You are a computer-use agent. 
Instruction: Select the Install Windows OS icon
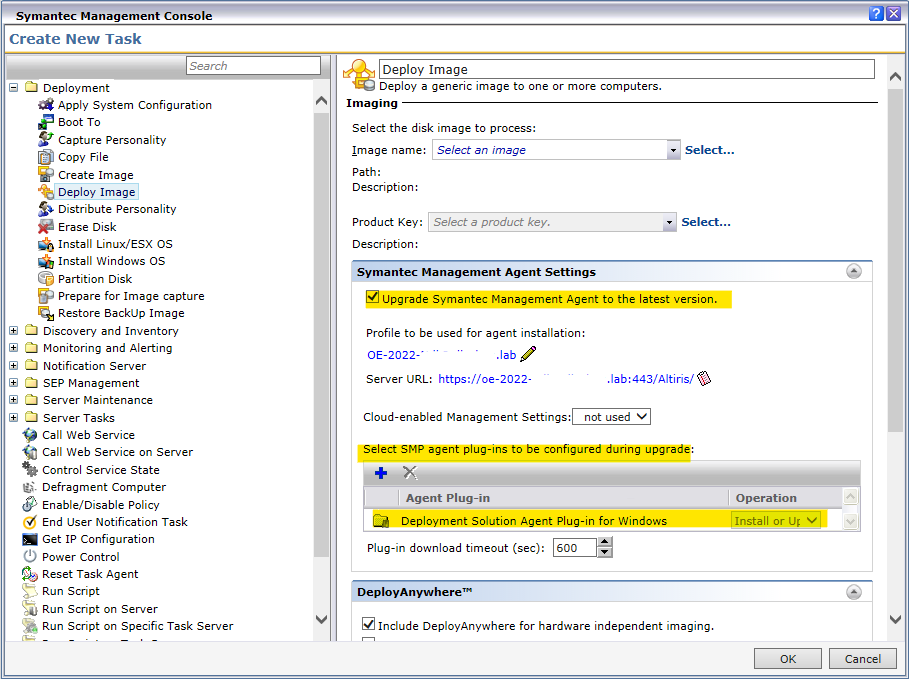[45, 261]
